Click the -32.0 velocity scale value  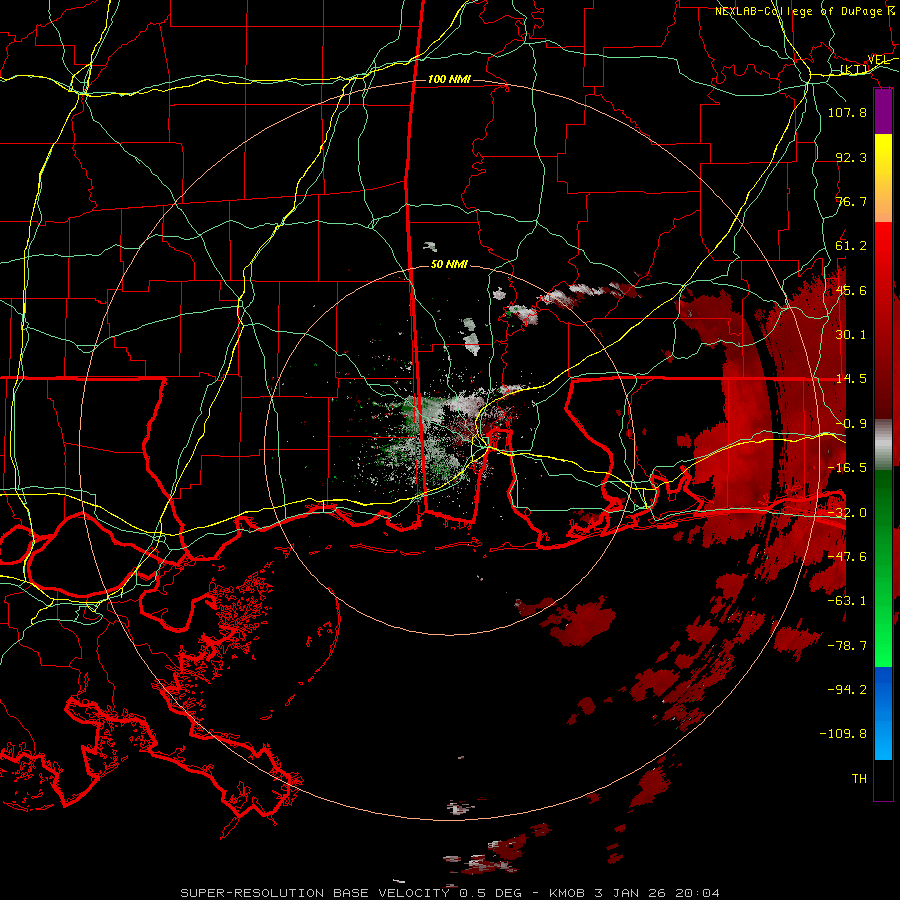[x=847, y=513]
